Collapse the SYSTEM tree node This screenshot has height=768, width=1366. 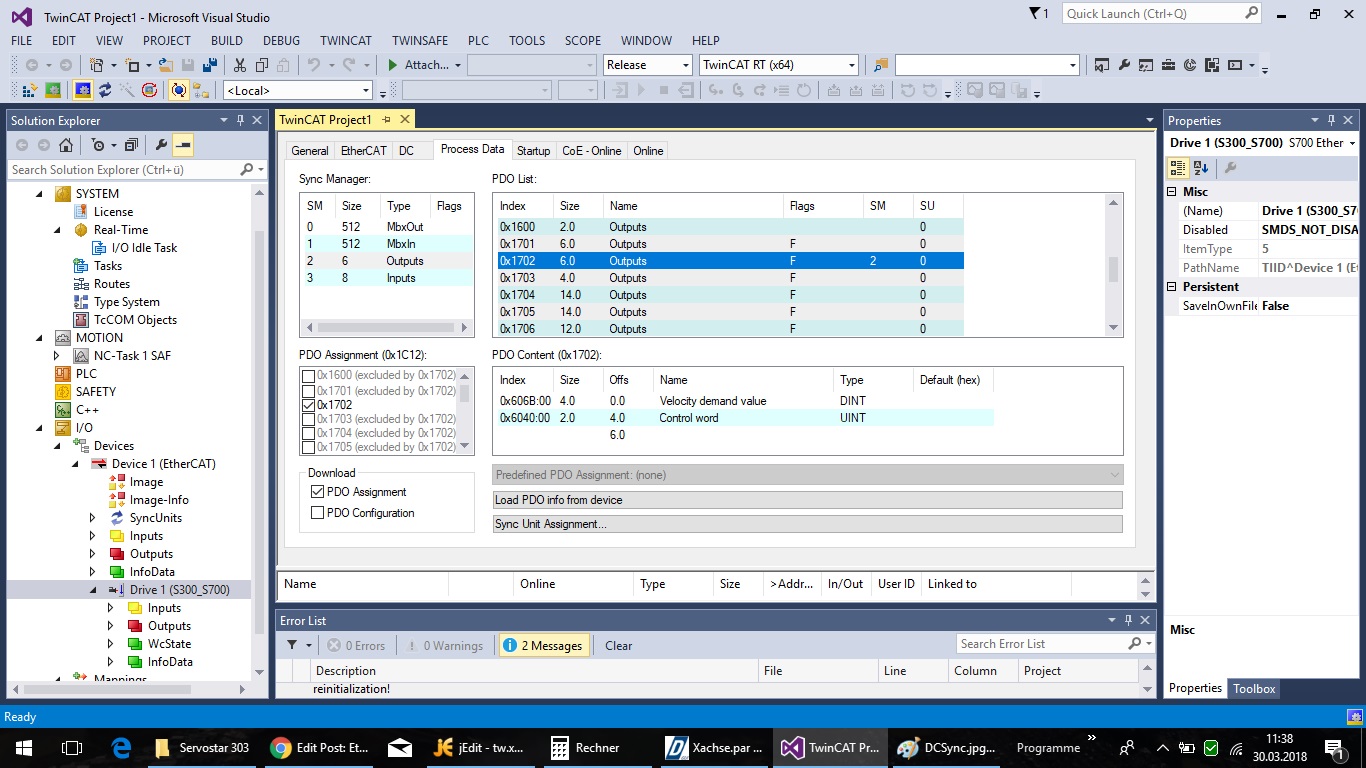click(41, 194)
